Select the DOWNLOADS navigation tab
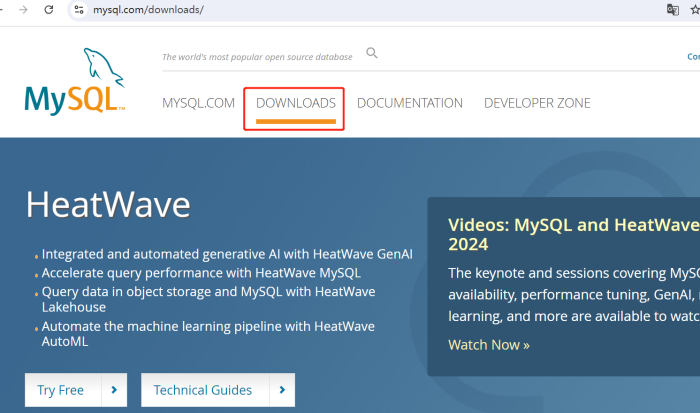The width and height of the screenshot is (700, 413). point(295,103)
